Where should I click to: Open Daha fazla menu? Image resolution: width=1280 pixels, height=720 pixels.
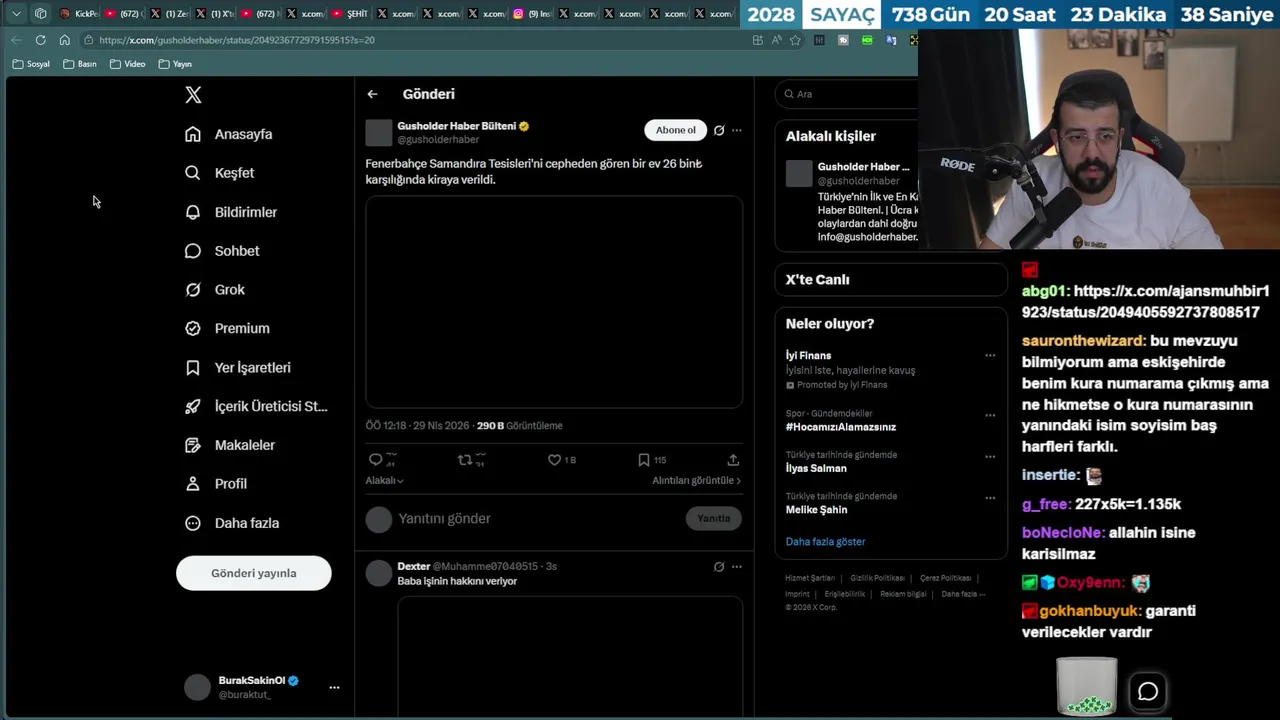pyautogui.click(x=232, y=523)
